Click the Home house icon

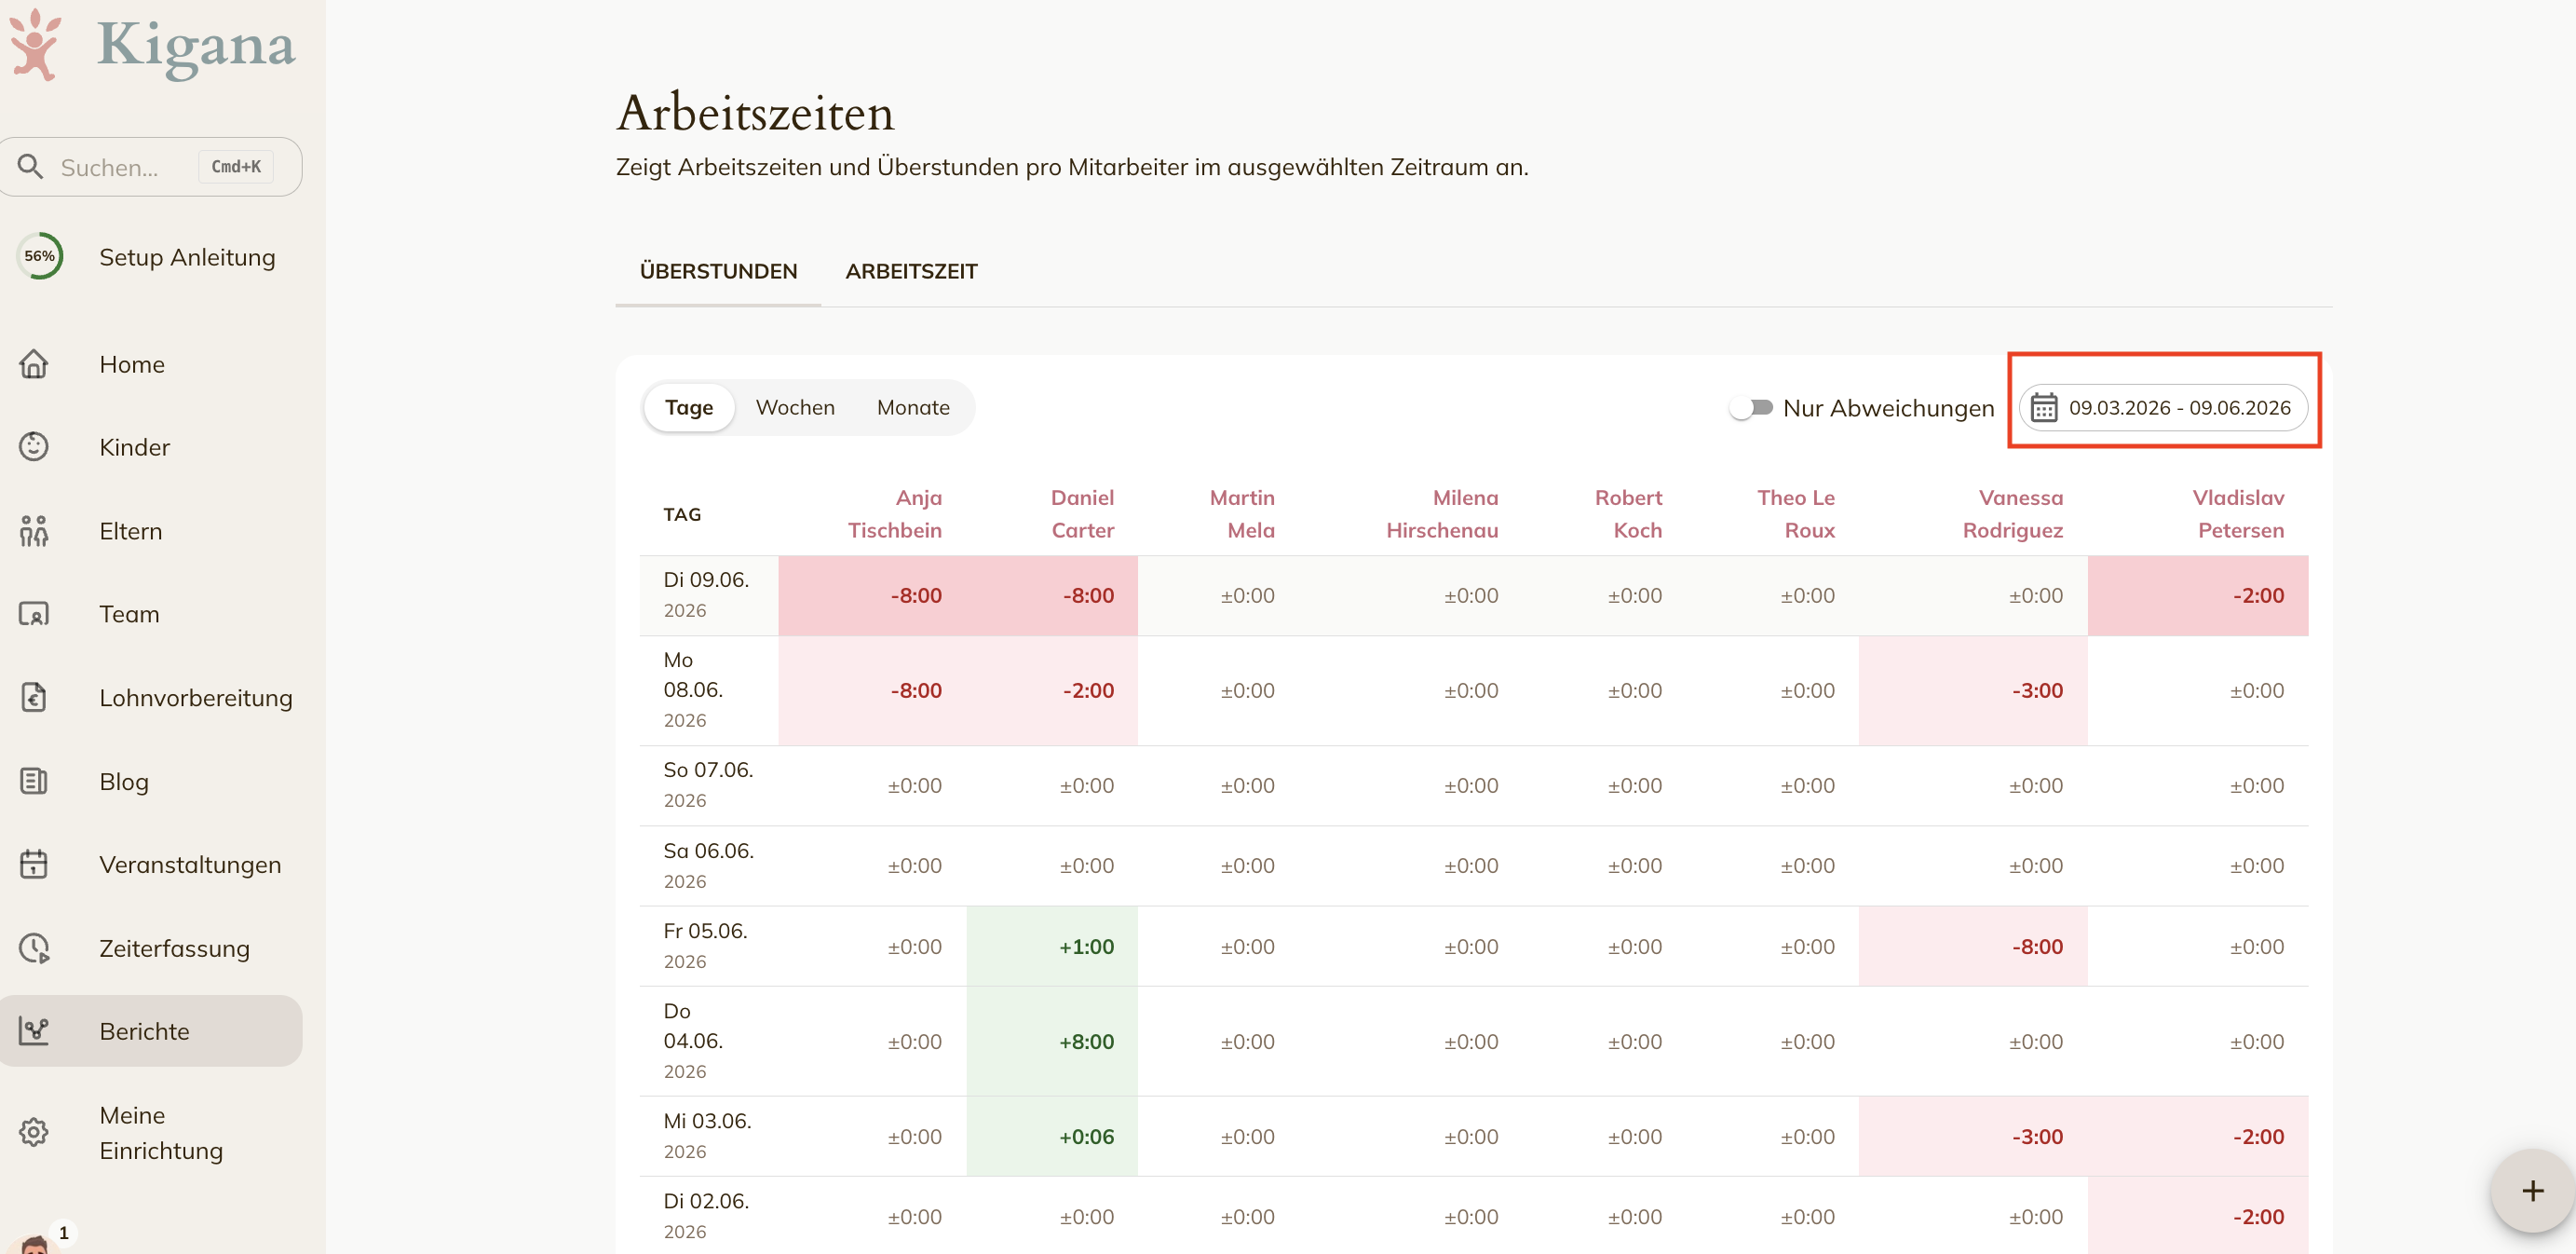34,364
